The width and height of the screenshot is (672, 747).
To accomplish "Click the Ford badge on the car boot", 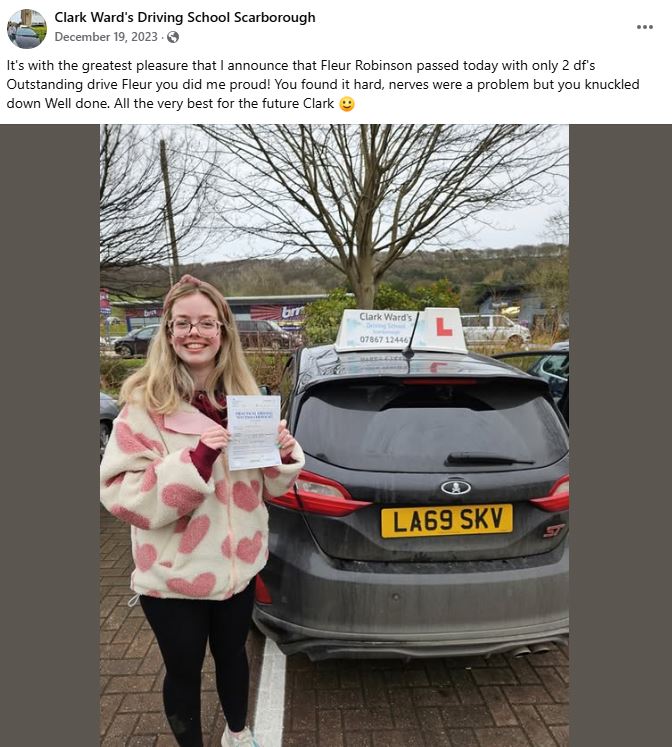I will 455,487.
